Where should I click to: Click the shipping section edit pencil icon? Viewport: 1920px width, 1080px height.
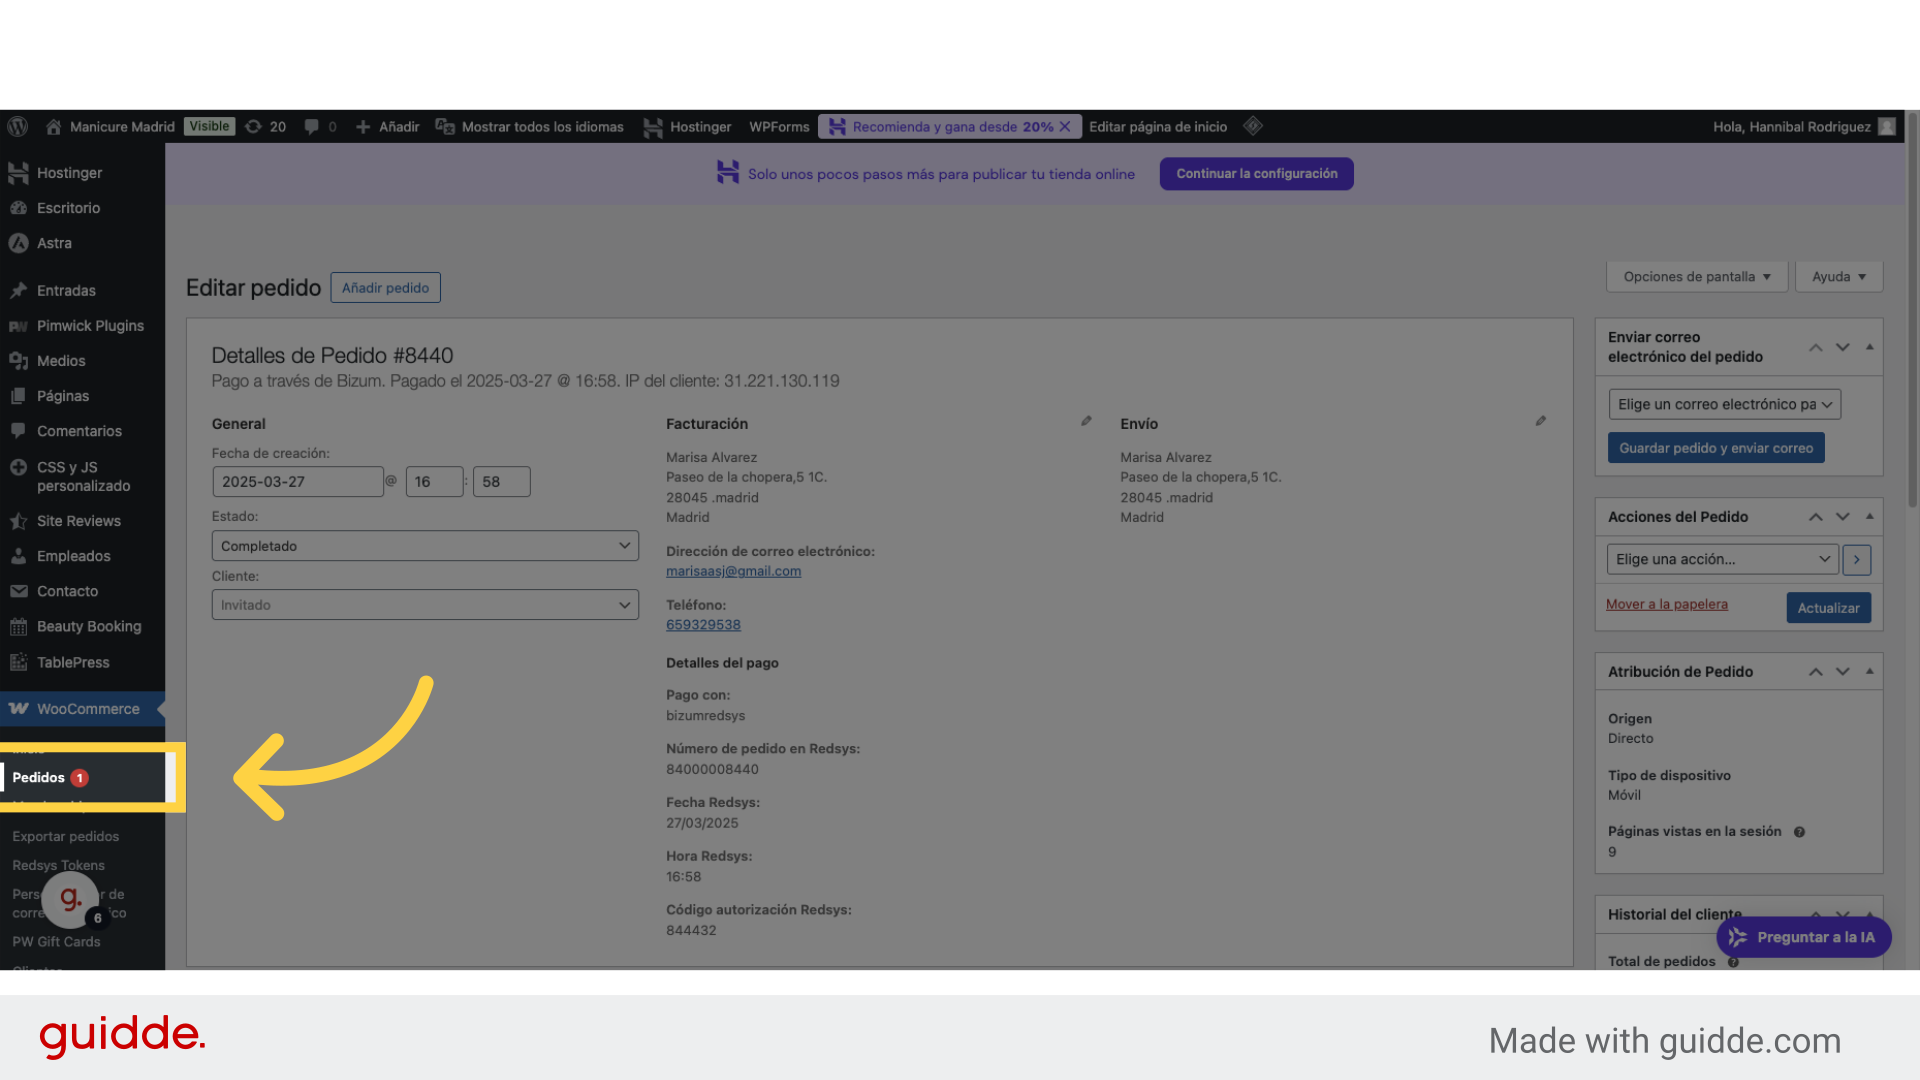click(x=1541, y=421)
